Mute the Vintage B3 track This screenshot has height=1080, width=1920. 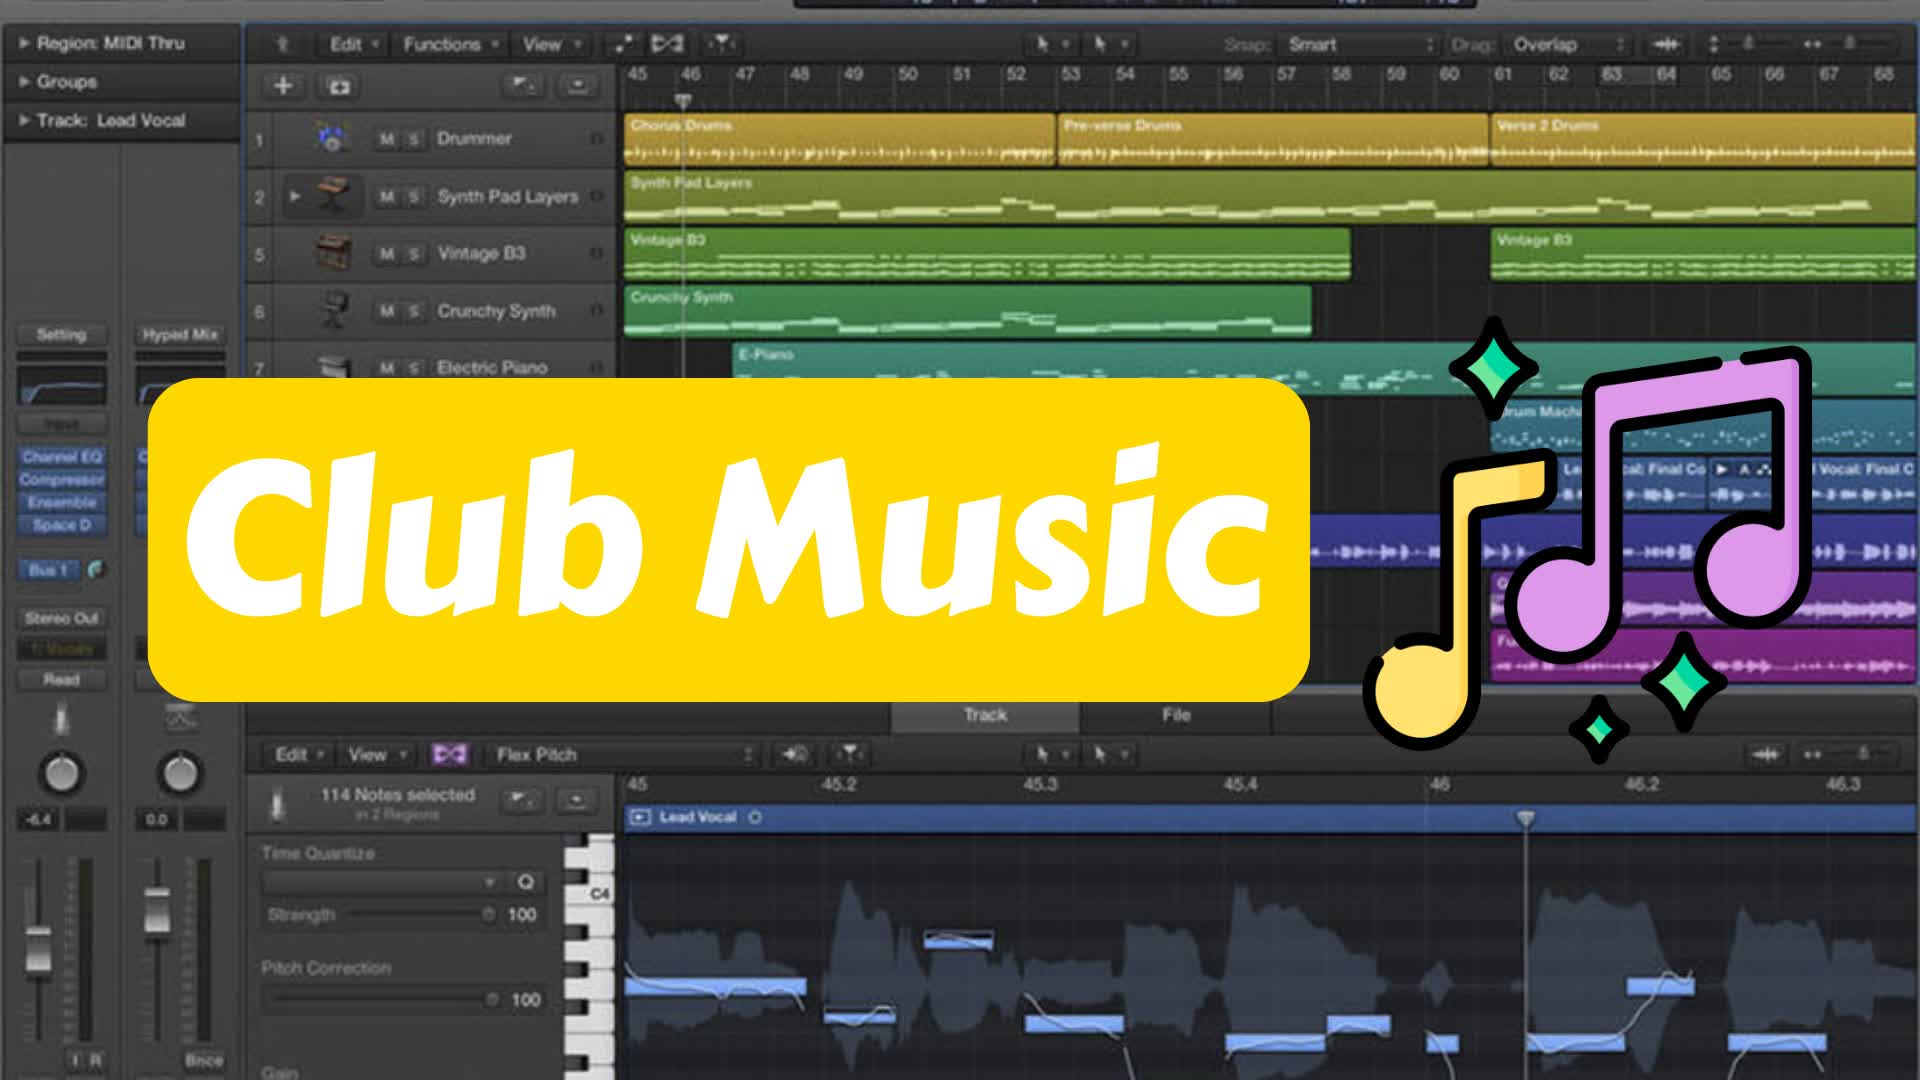(x=389, y=253)
